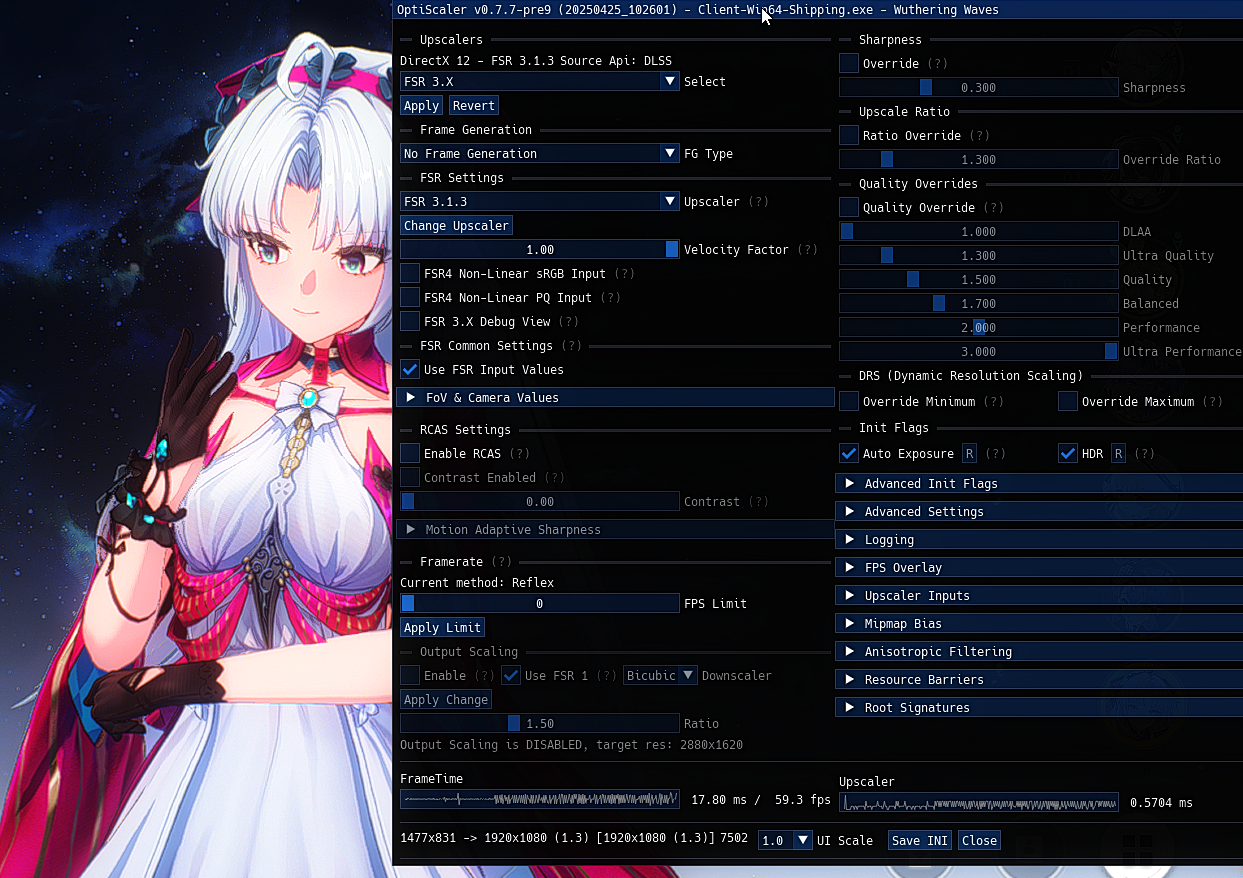1243x878 pixels.
Task: Toggle Output Scaling Enable checkbox
Action: 410,675
